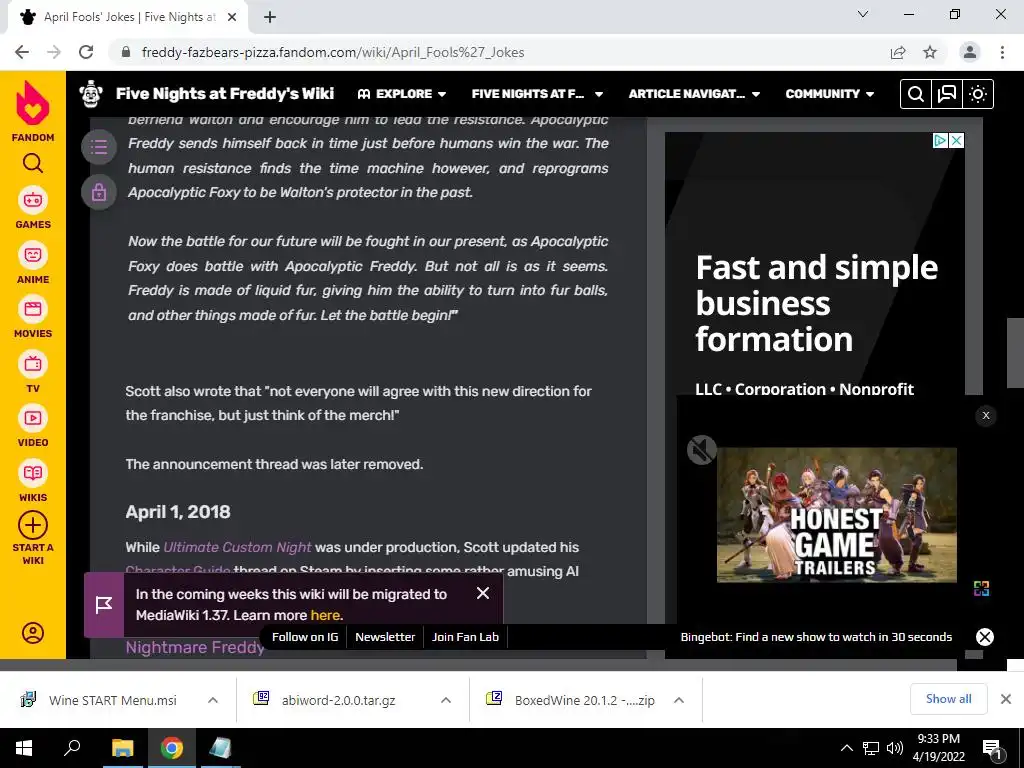
Task: Click the Newsletter button
Action: (x=385, y=637)
